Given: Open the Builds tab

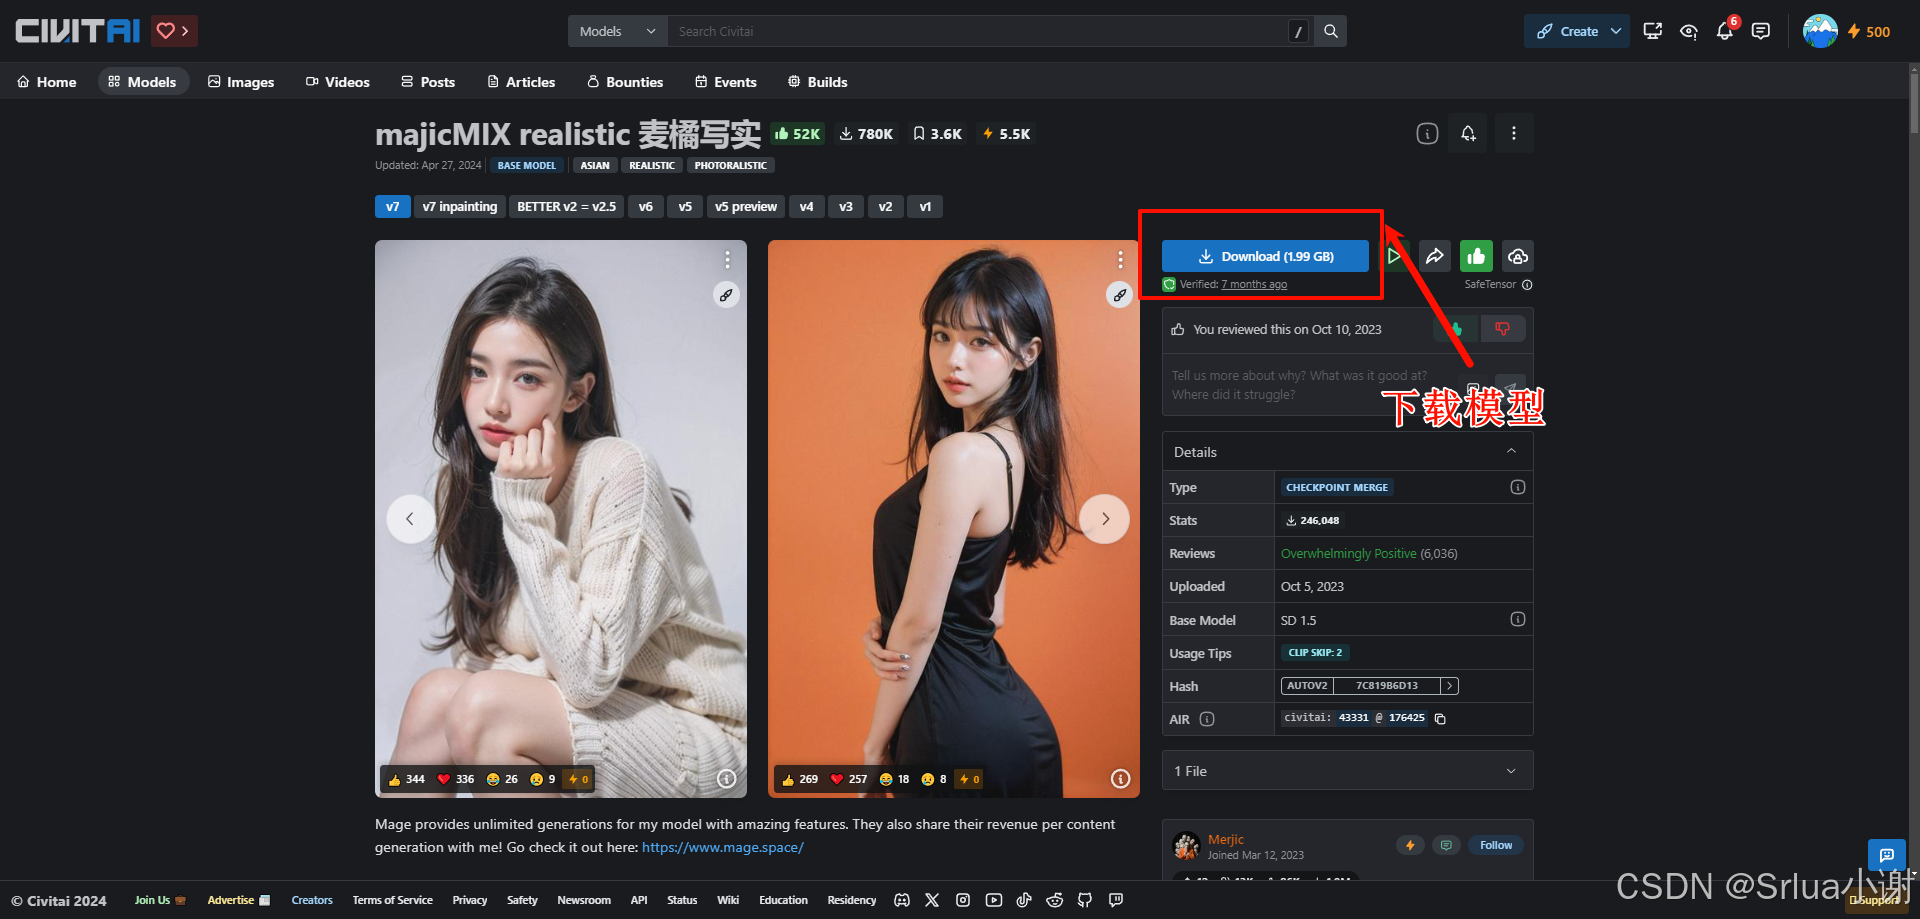Looking at the screenshot, I should click(x=818, y=82).
